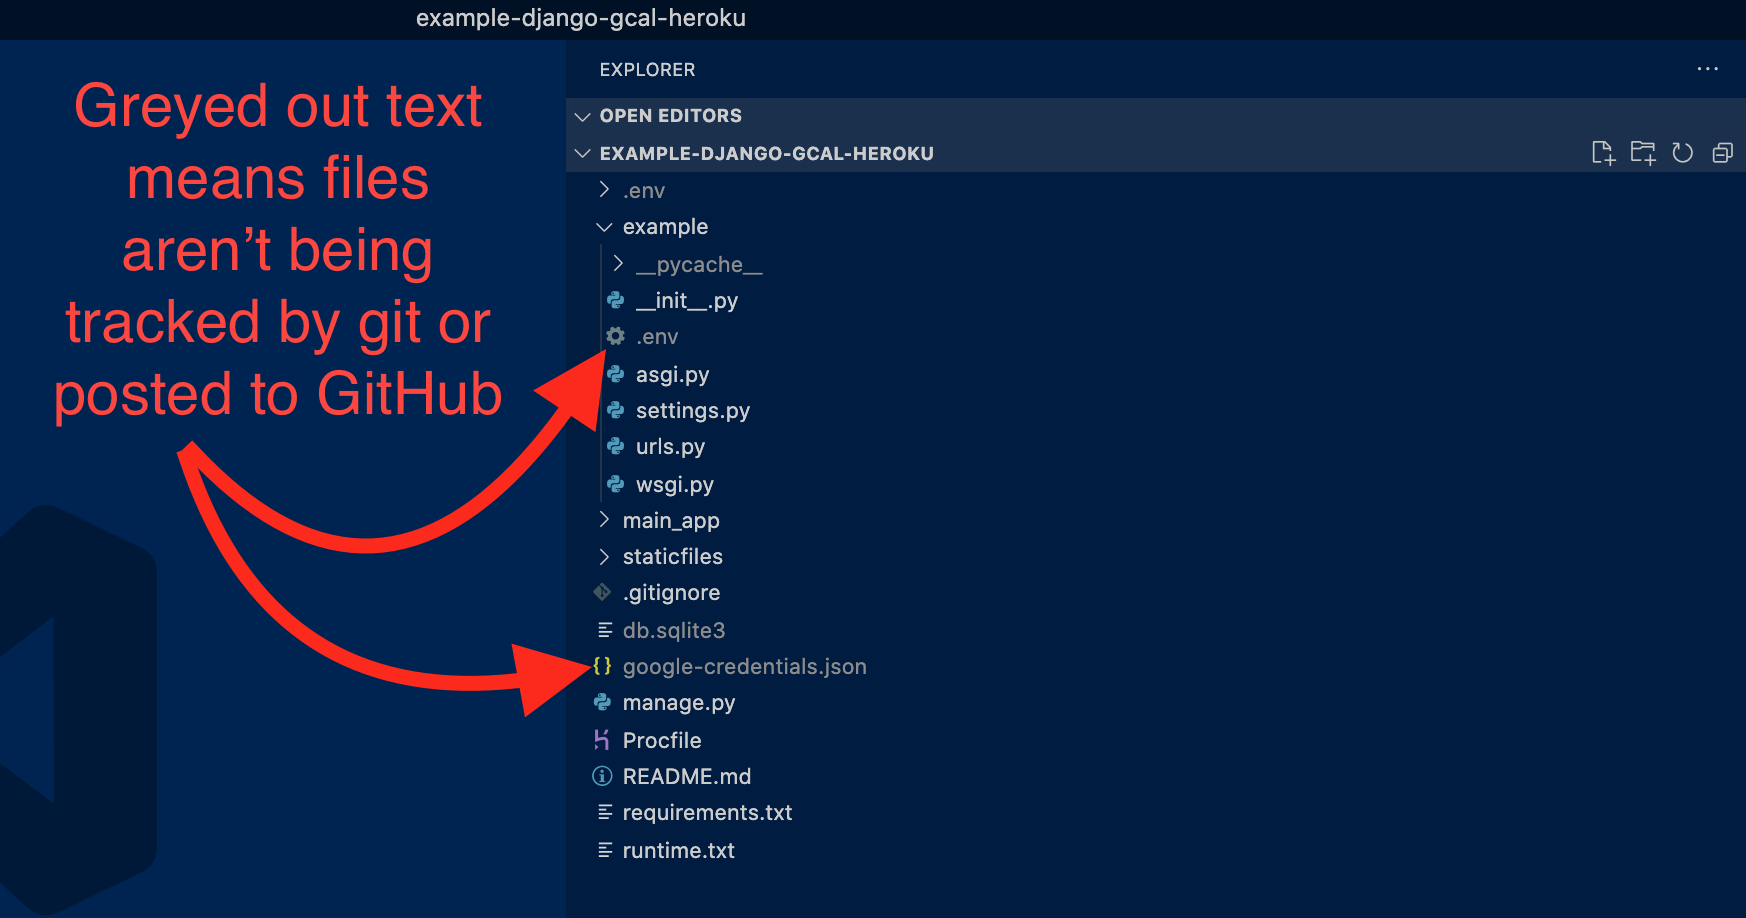Collapse all folders using the collapse icon

tap(1723, 153)
